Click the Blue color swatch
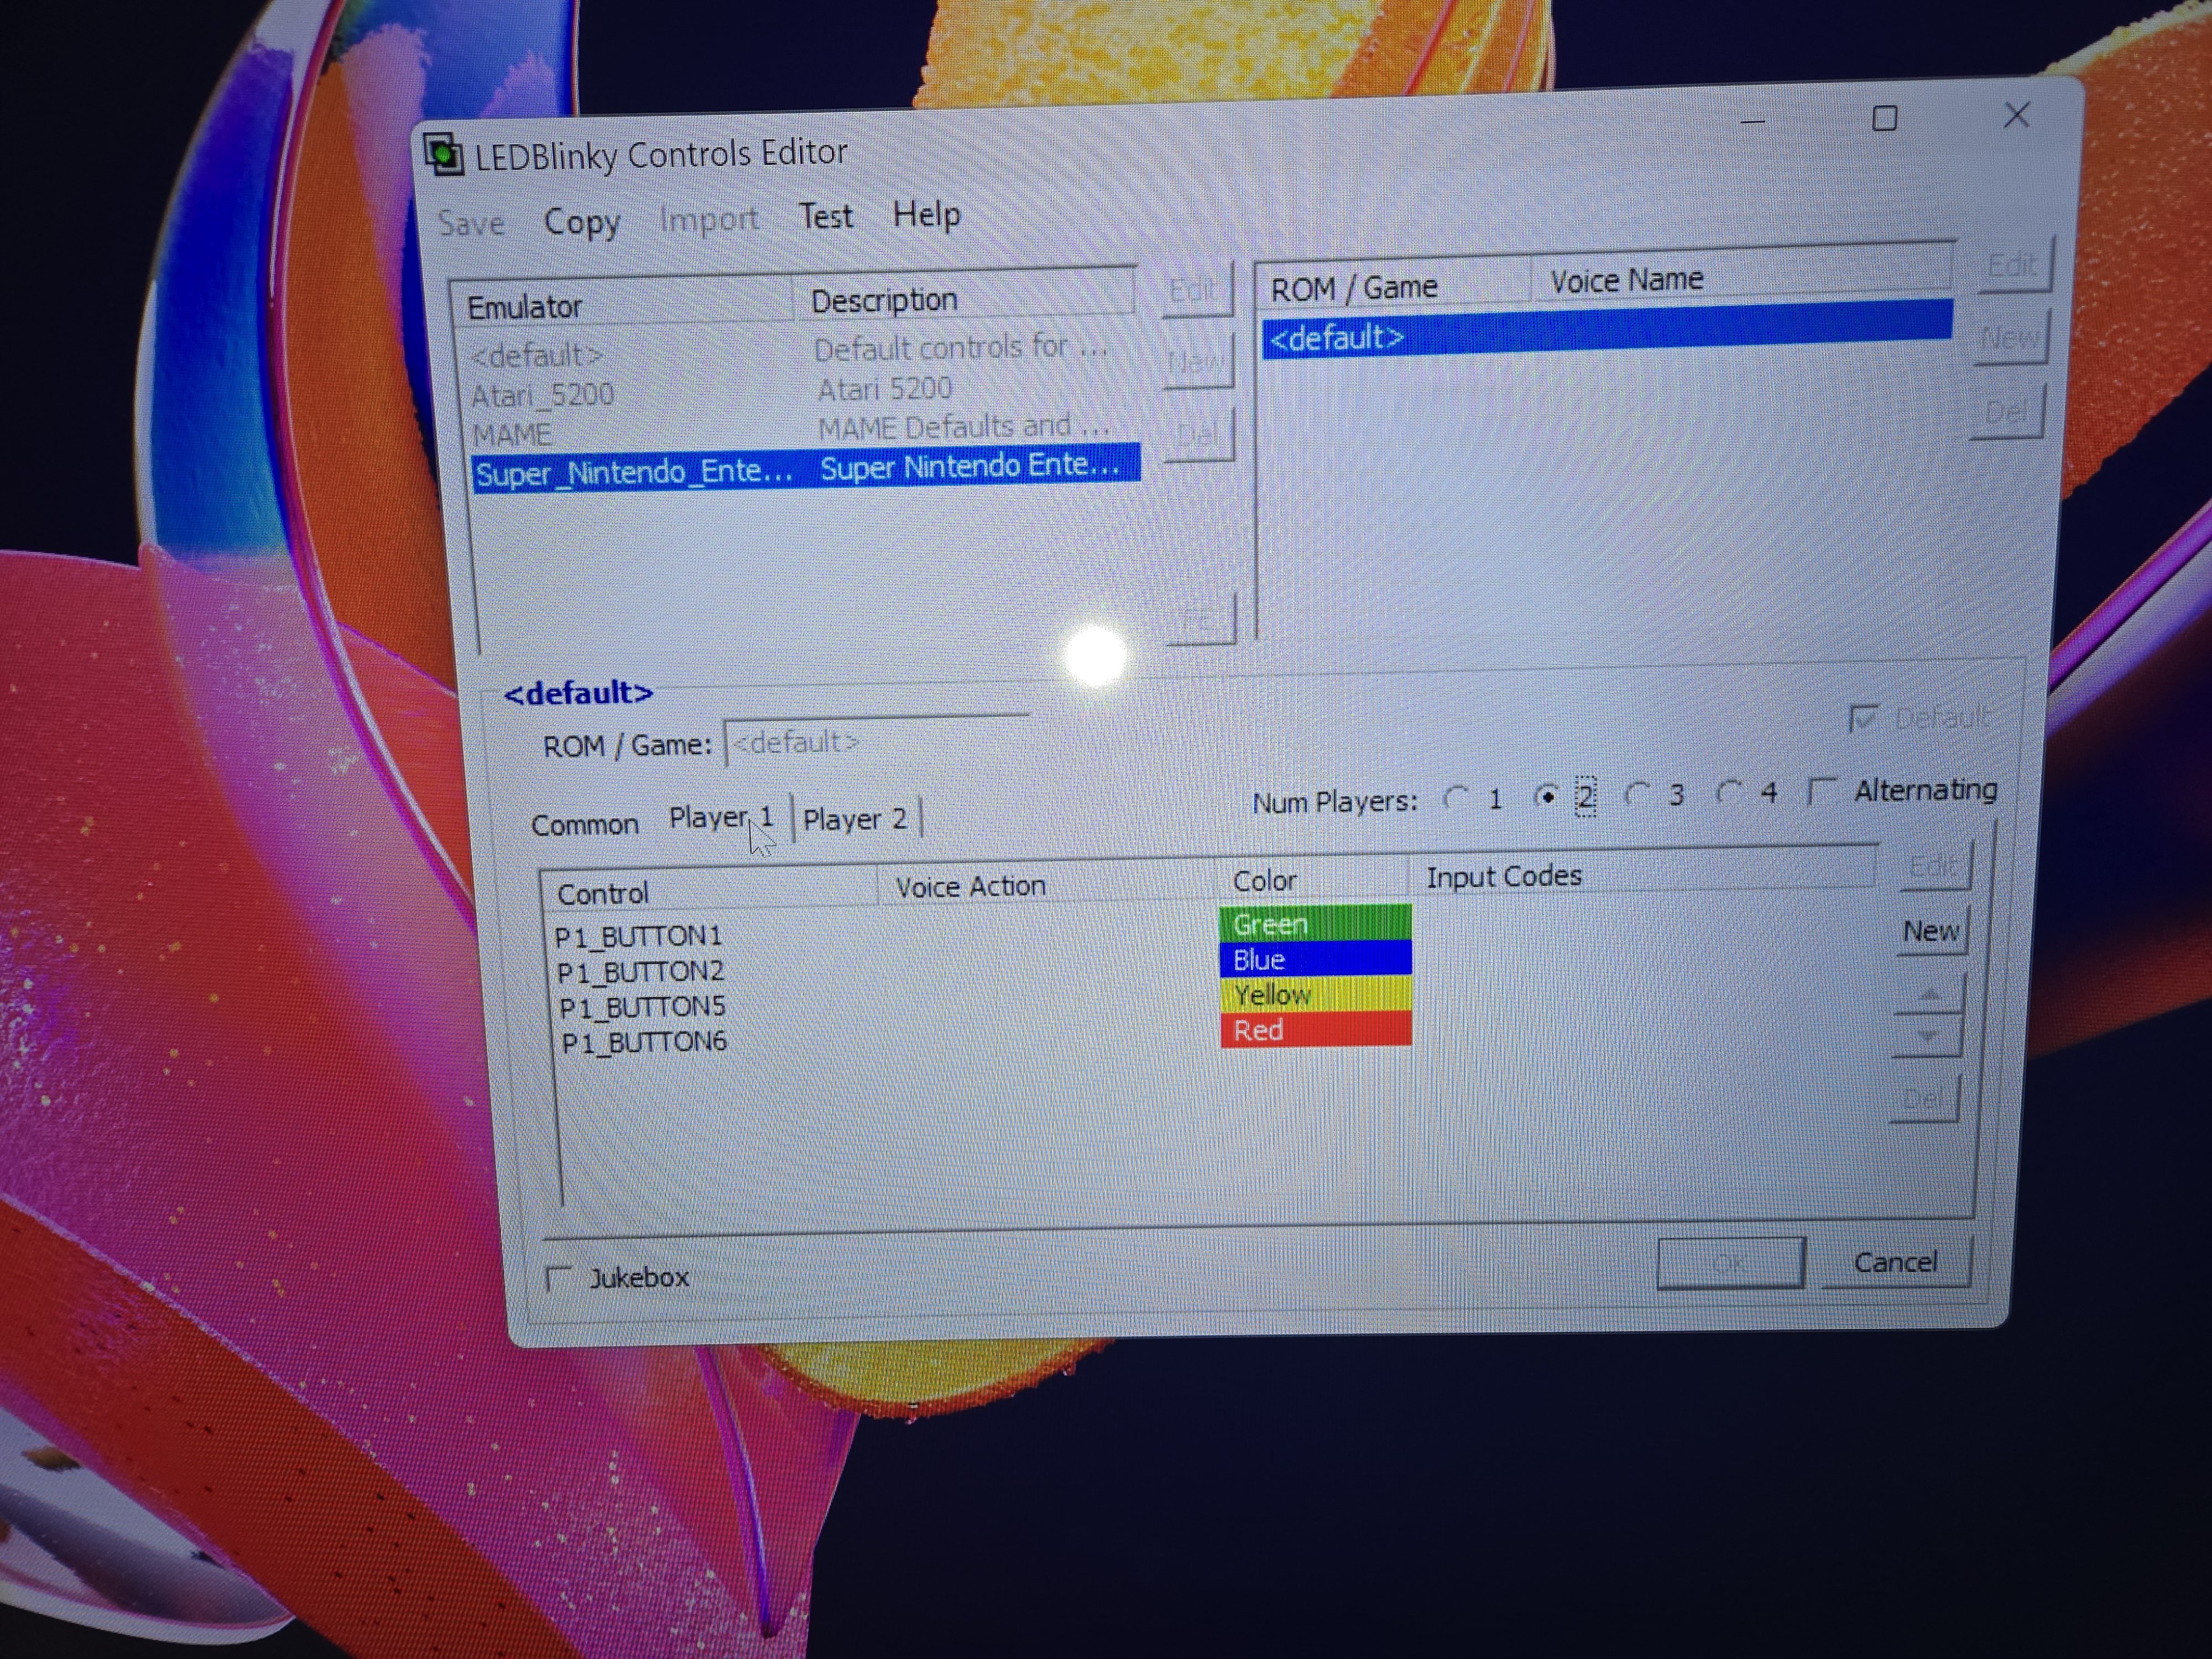 [x=1315, y=958]
